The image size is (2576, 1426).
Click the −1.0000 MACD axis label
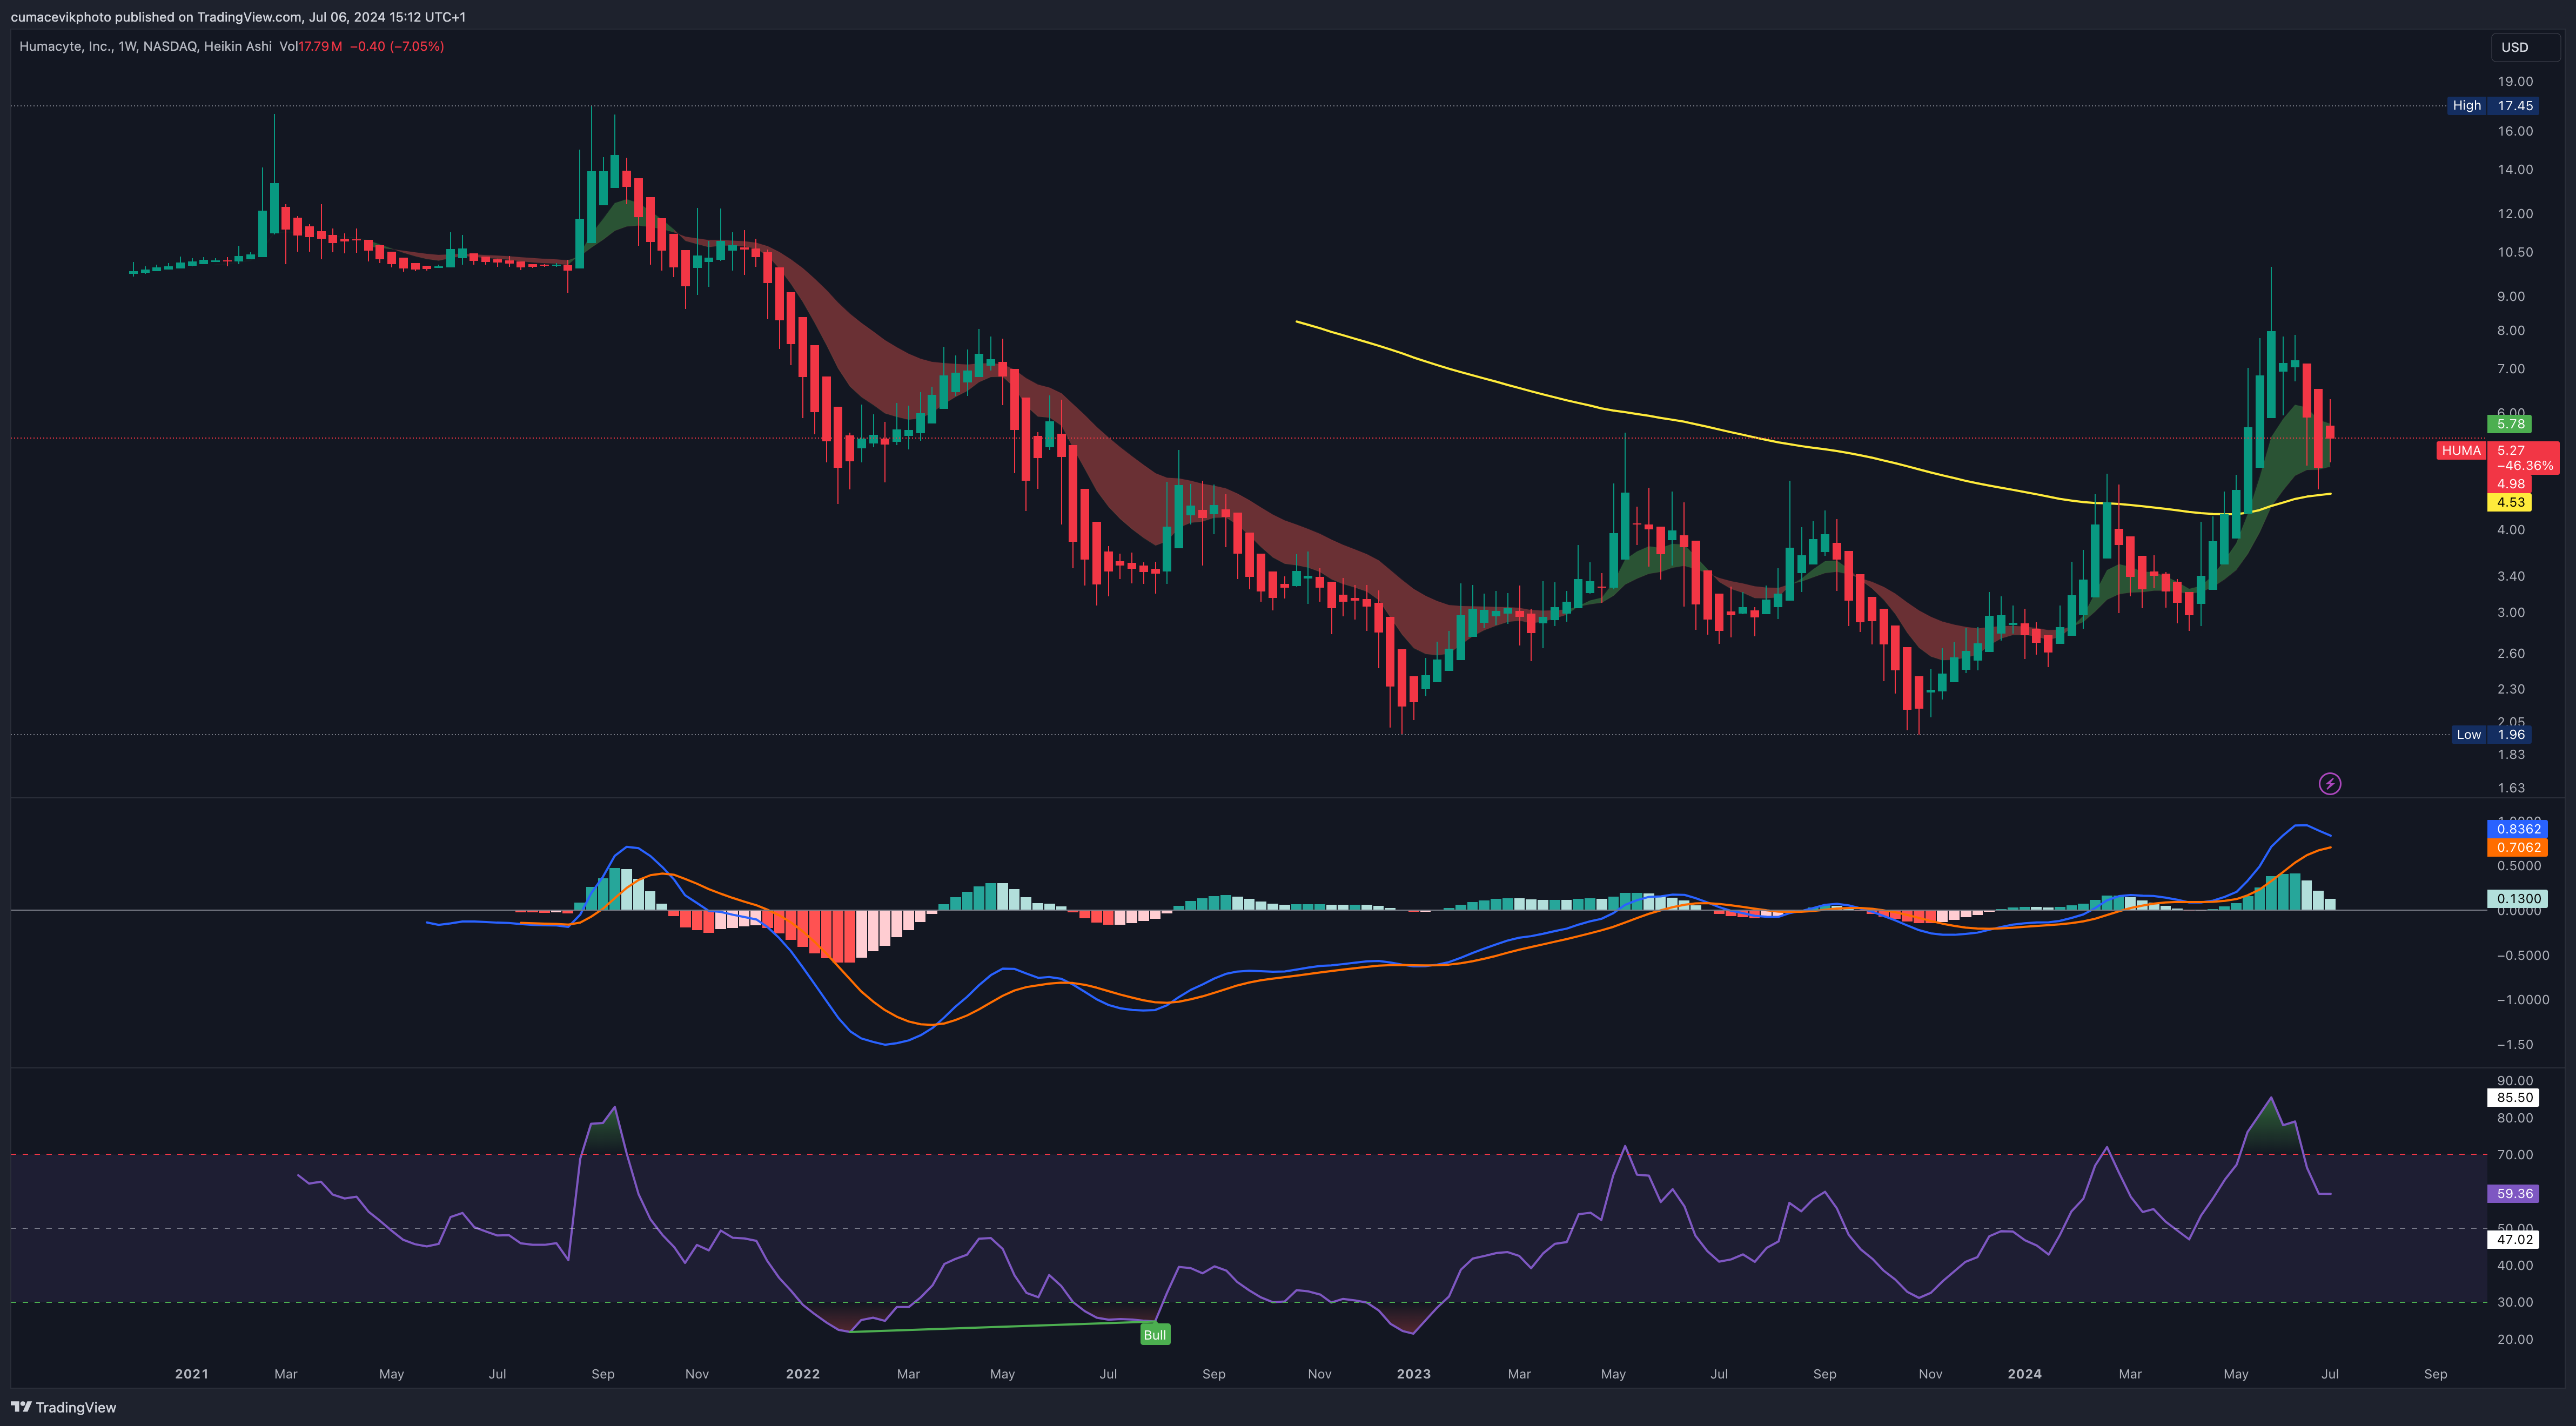tap(2523, 999)
